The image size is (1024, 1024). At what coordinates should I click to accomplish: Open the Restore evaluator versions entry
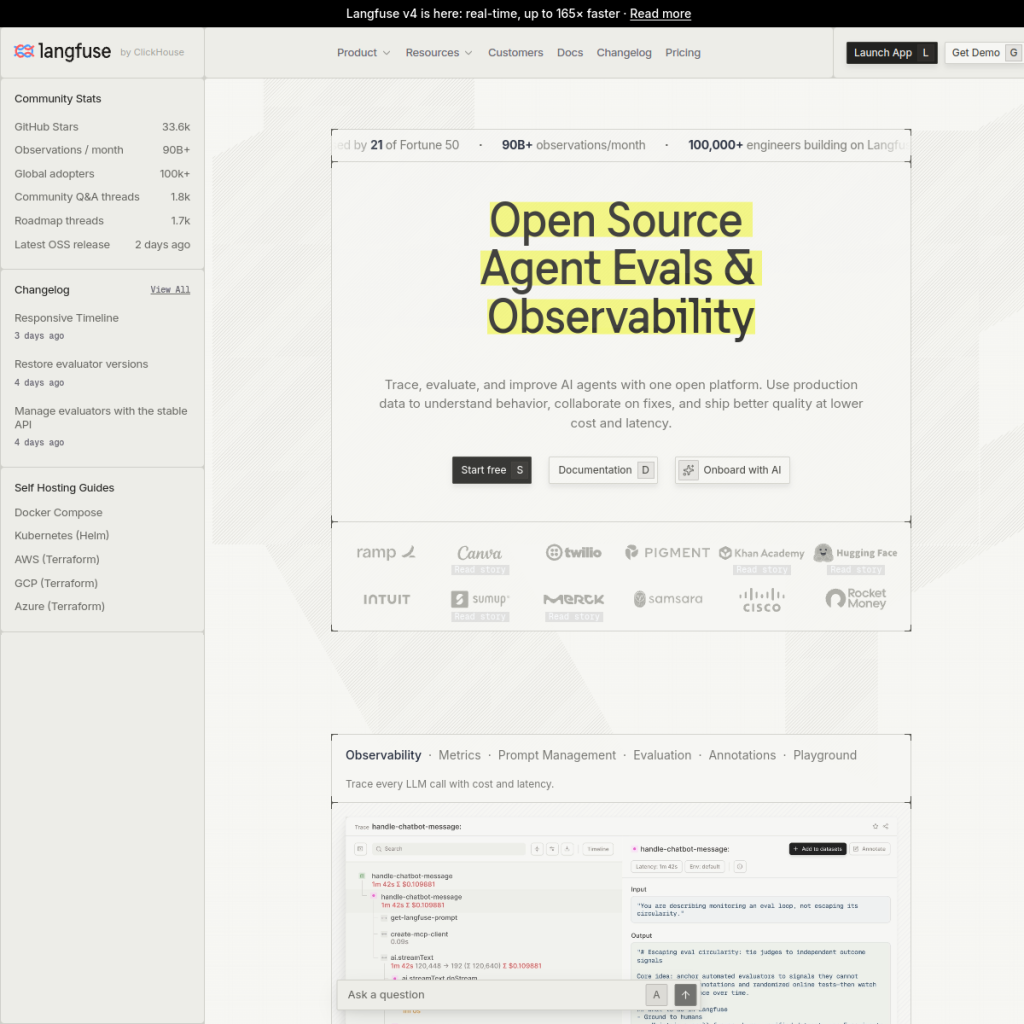tap(81, 364)
